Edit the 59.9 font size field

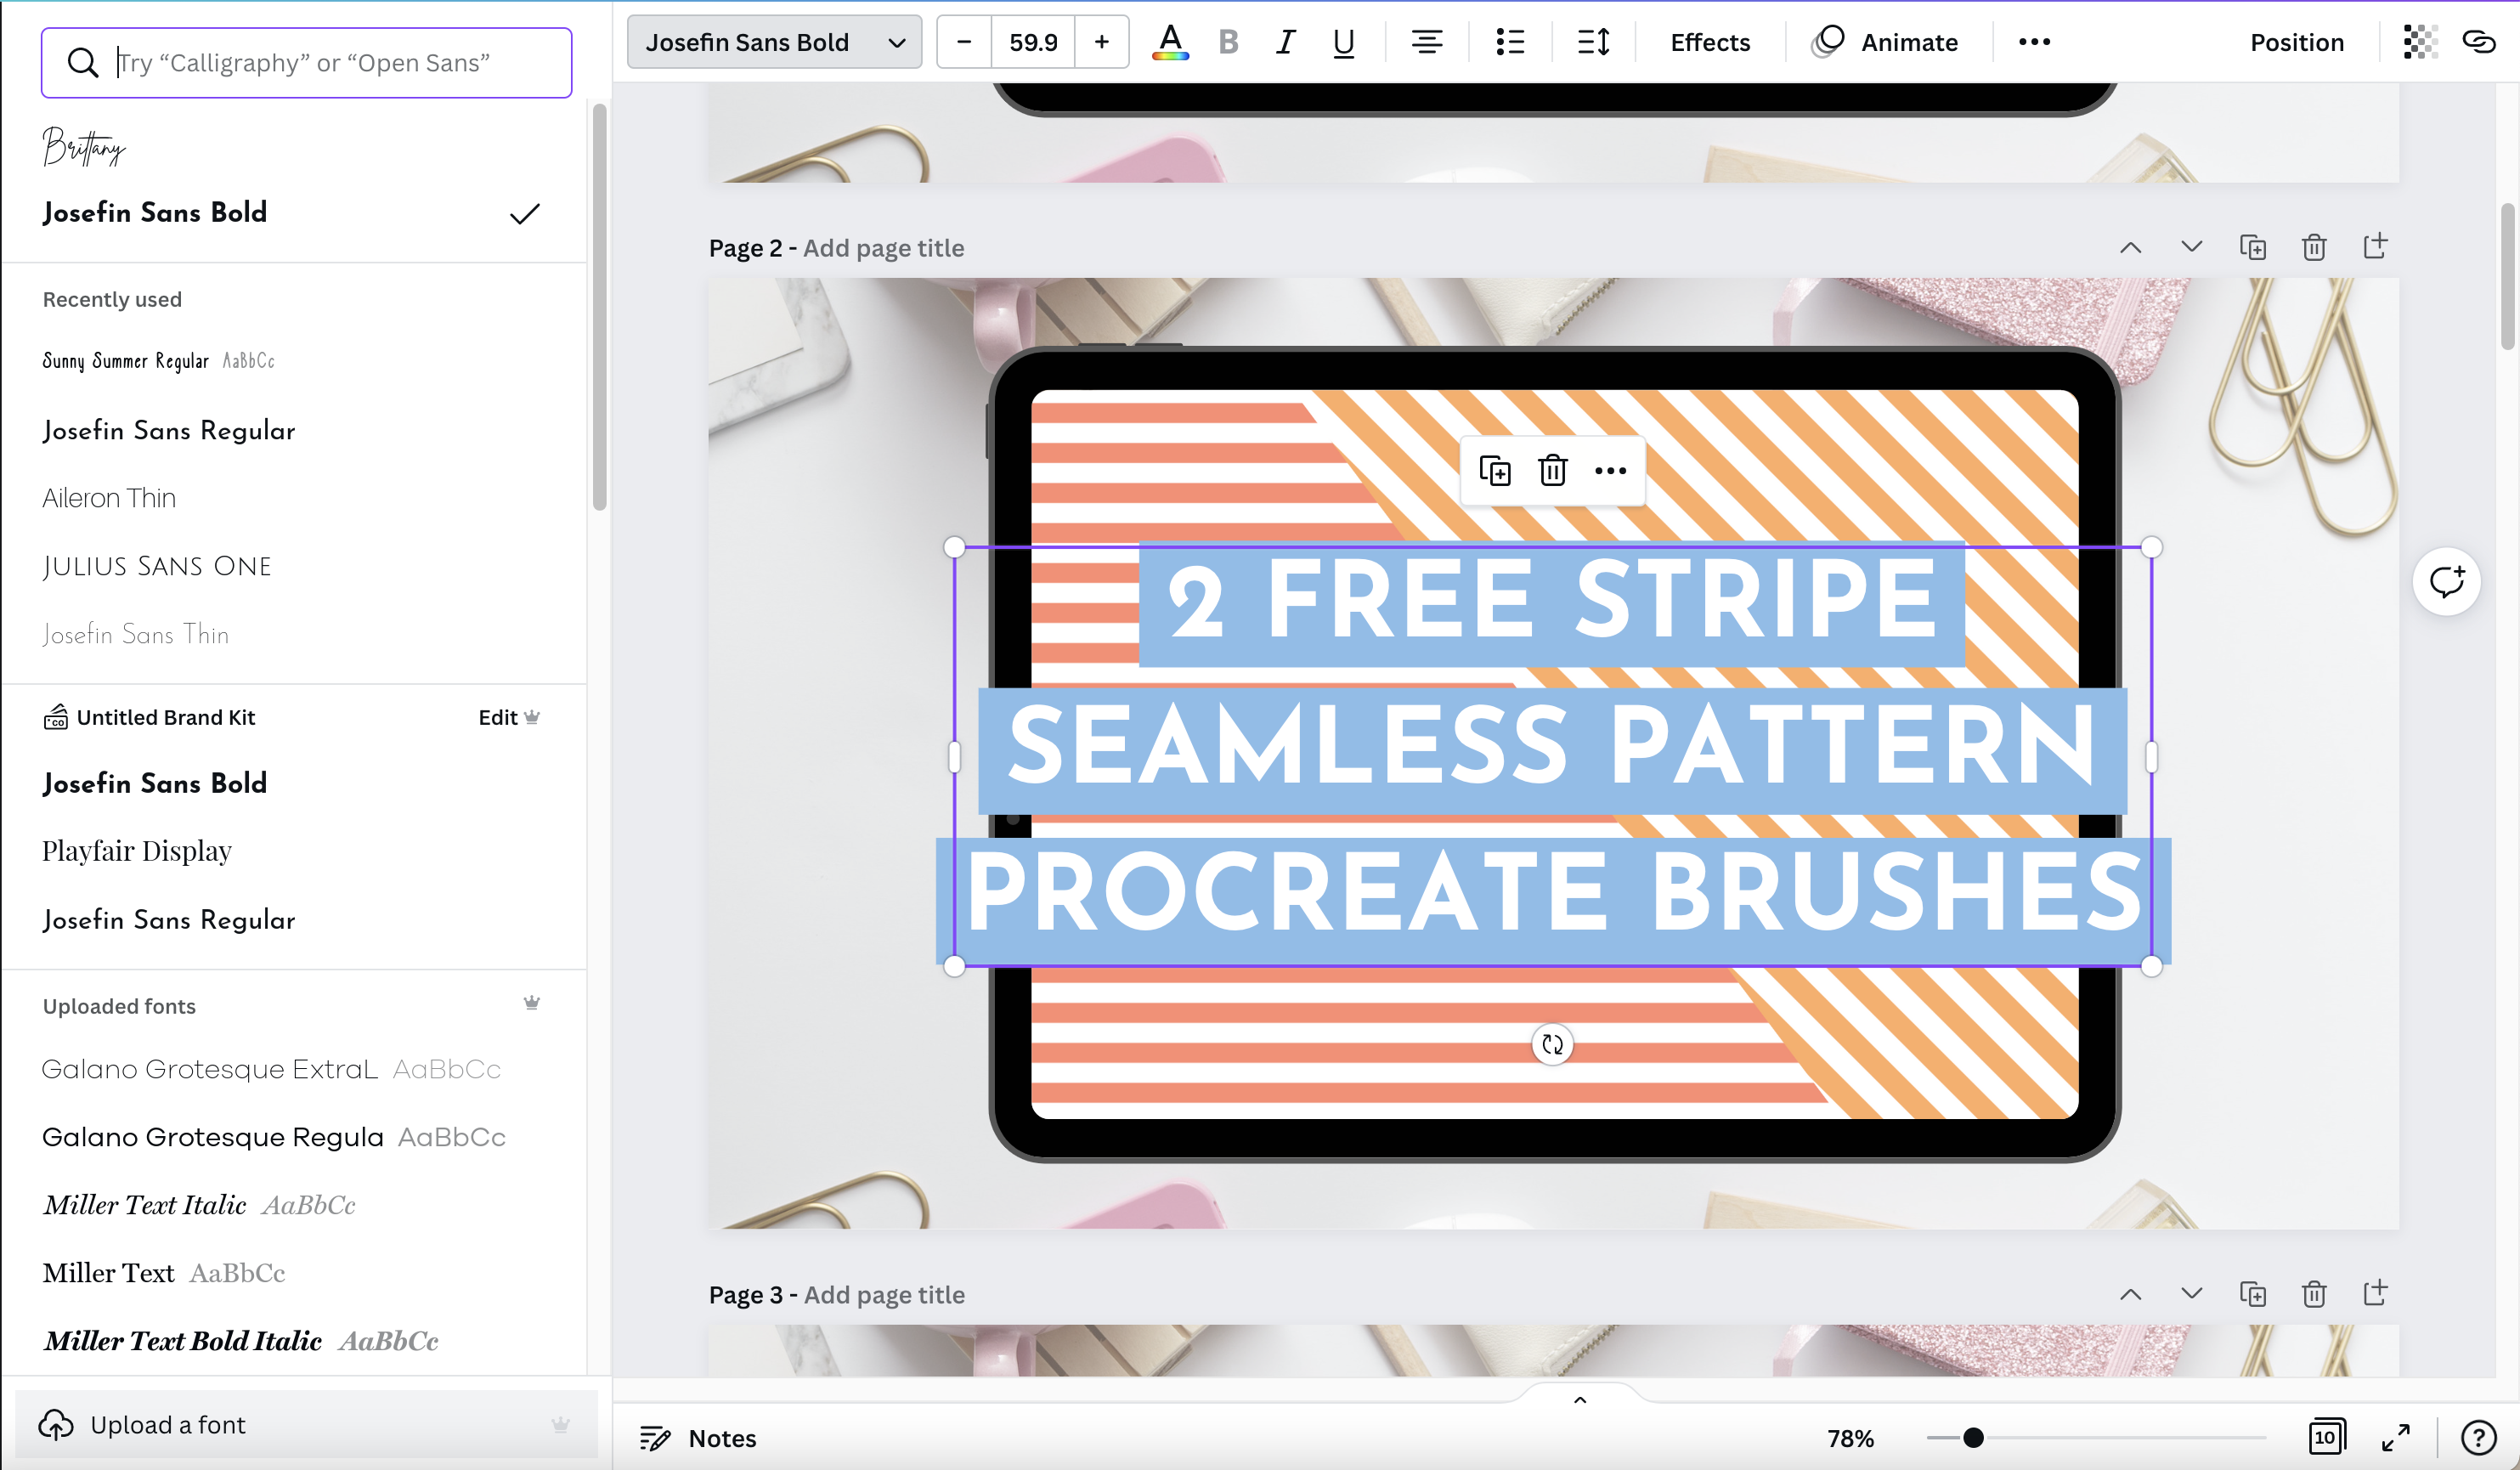[x=1033, y=42]
